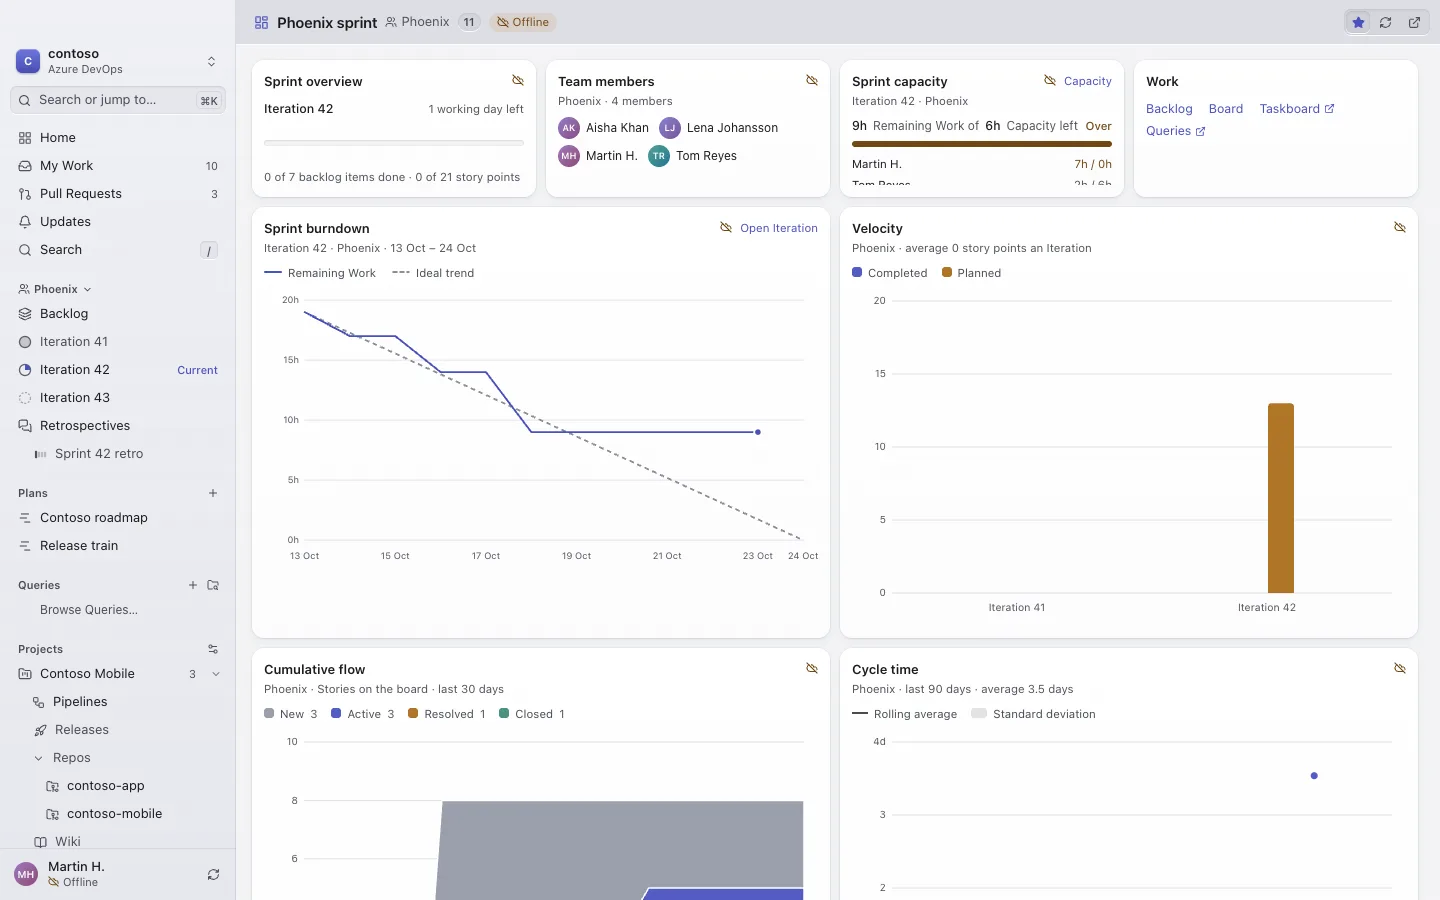Image resolution: width=1440 pixels, height=900 pixels.
Task: Collapse the Repos tree node
Action: point(39,758)
